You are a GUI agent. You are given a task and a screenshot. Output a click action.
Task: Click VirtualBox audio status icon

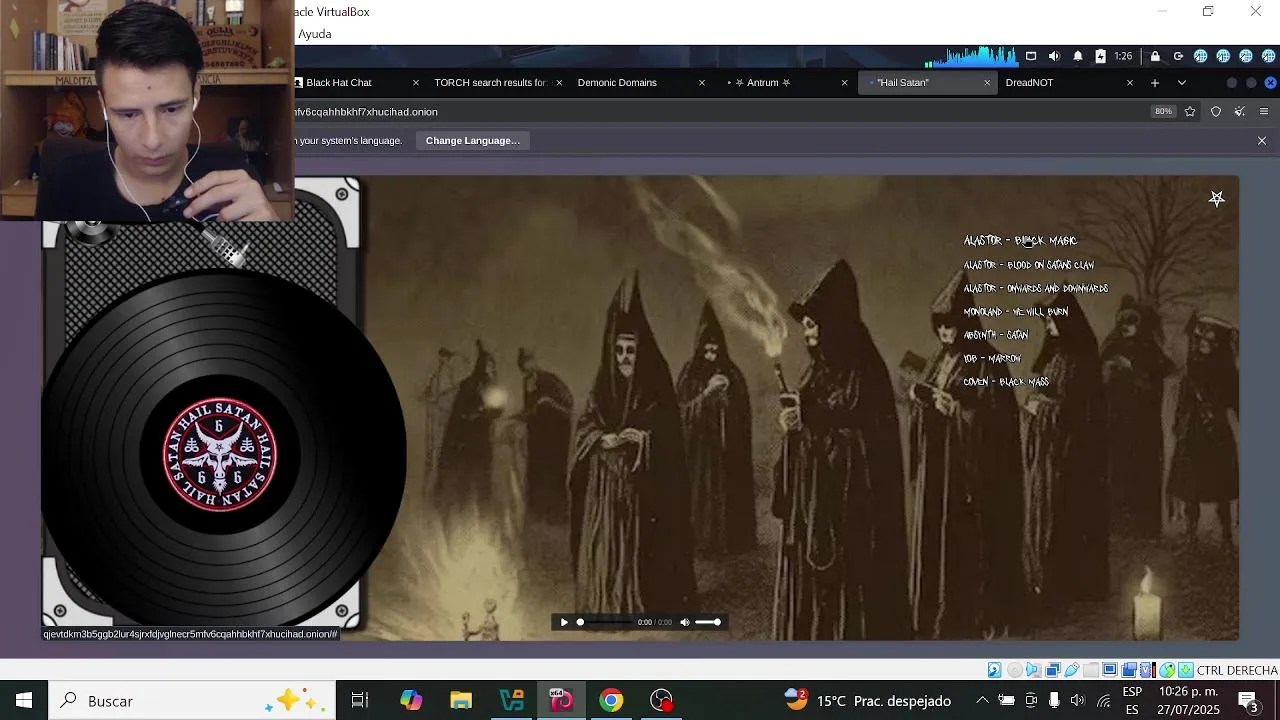click(1033, 670)
